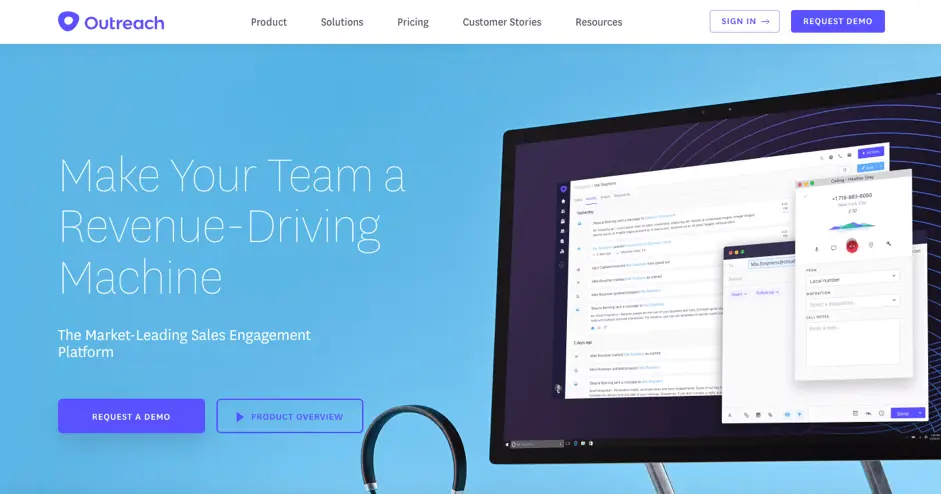
Task: Click the microphone mute icon in the call window
Action: coord(816,248)
